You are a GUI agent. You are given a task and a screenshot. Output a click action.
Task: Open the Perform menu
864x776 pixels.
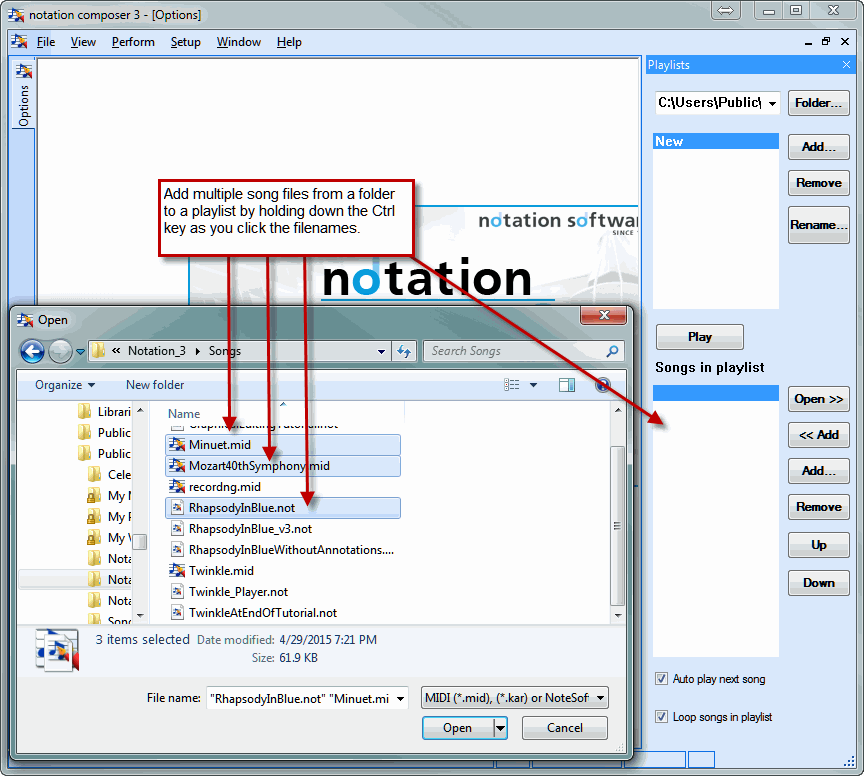click(133, 42)
